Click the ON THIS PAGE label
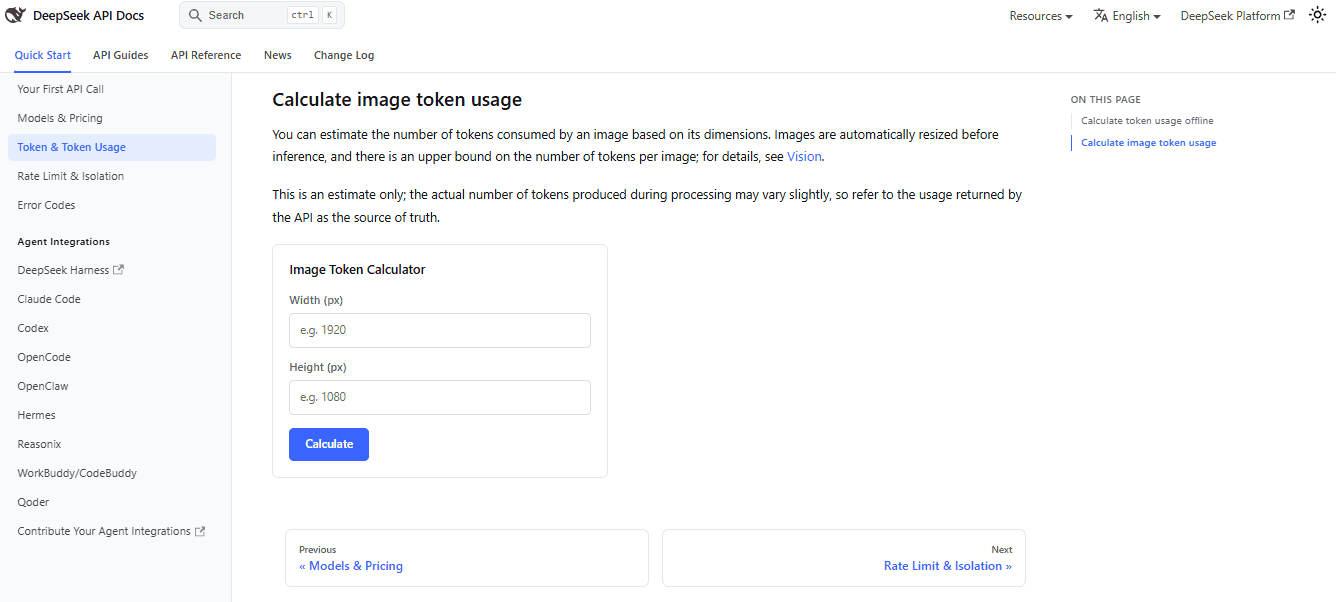This screenshot has height=602, width=1336. [1105, 100]
